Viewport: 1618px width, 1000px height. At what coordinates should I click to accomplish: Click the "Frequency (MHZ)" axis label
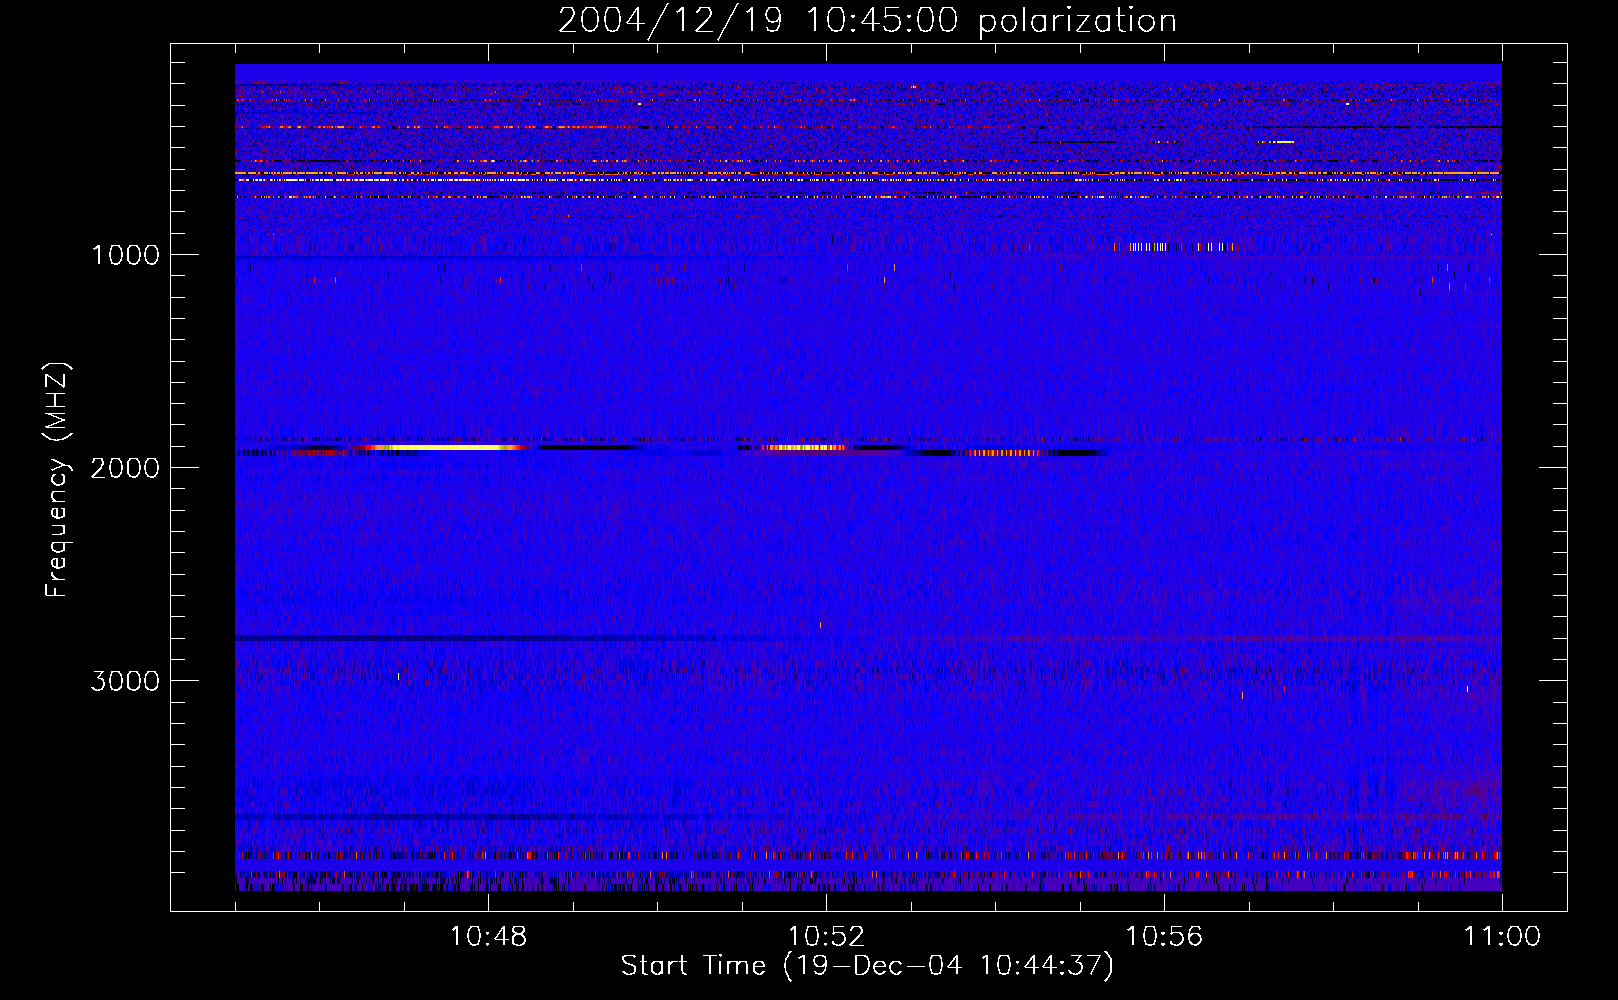tap(57, 480)
